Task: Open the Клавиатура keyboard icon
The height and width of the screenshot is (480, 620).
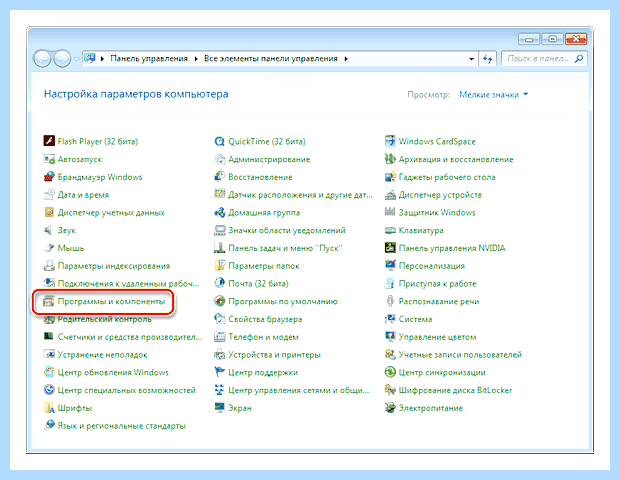Action: tap(390, 230)
